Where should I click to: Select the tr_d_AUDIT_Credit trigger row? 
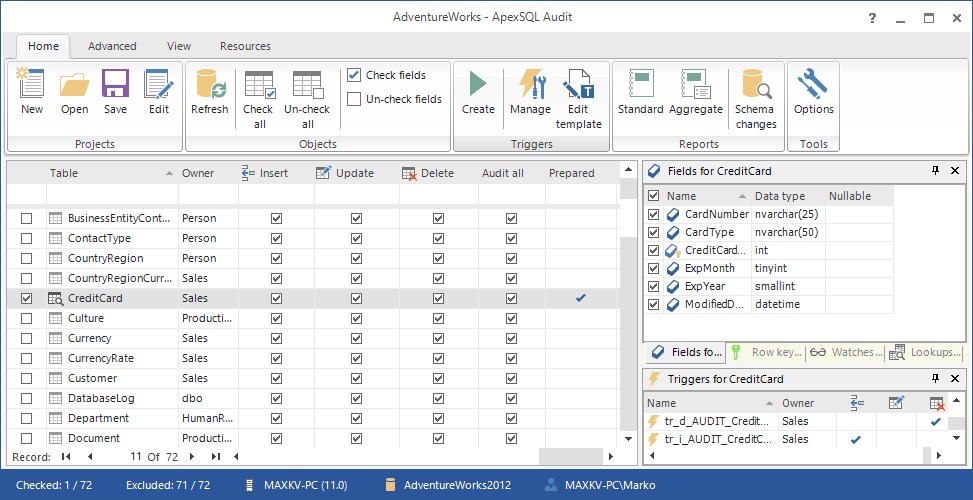click(x=797, y=421)
